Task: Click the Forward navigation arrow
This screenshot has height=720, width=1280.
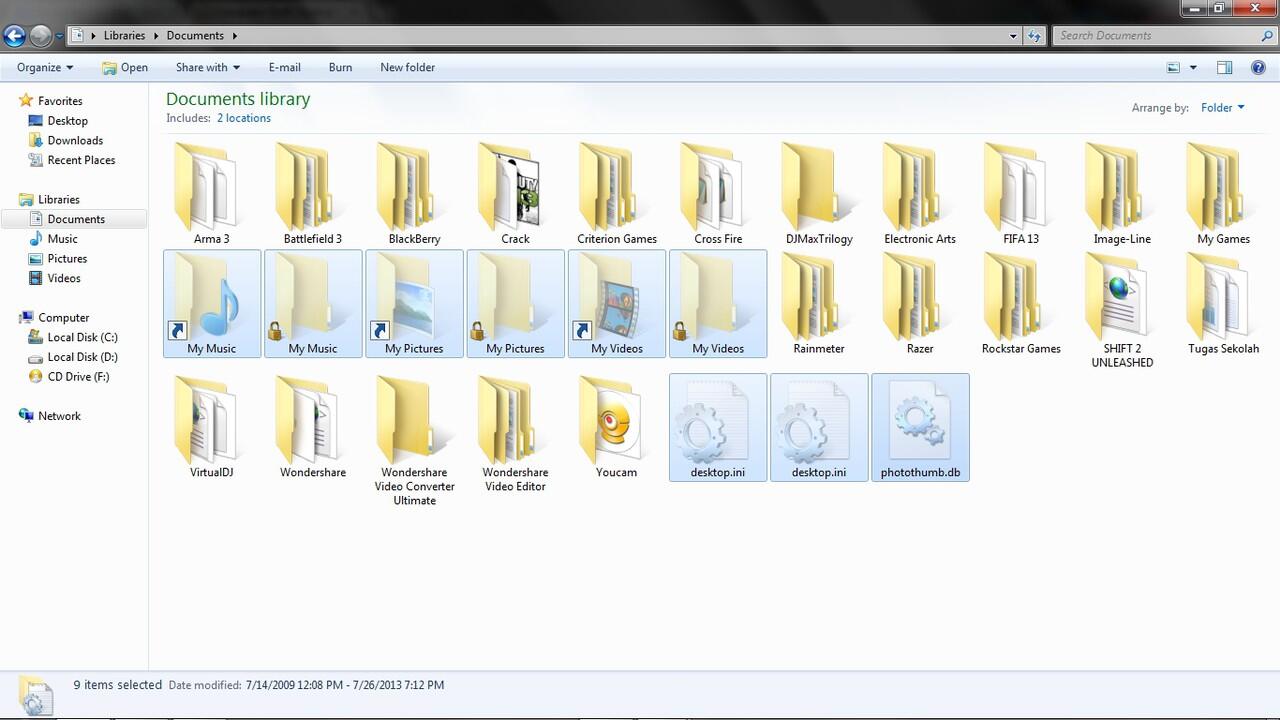Action: [40, 36]
